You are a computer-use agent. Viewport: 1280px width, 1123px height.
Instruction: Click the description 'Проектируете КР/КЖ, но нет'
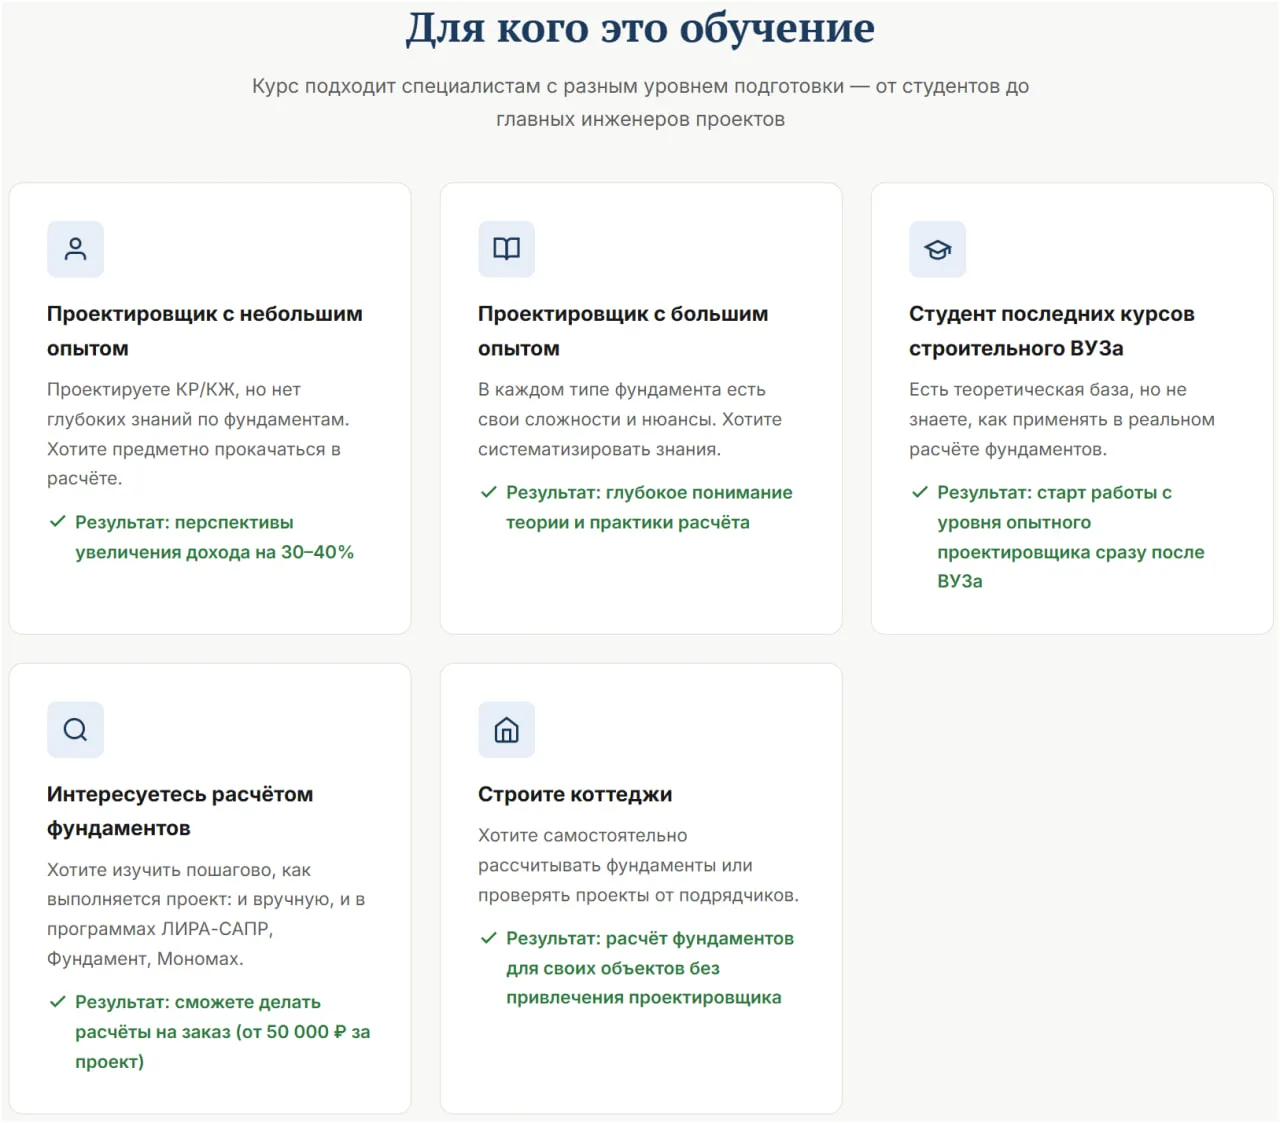click(x=198, y=434)
